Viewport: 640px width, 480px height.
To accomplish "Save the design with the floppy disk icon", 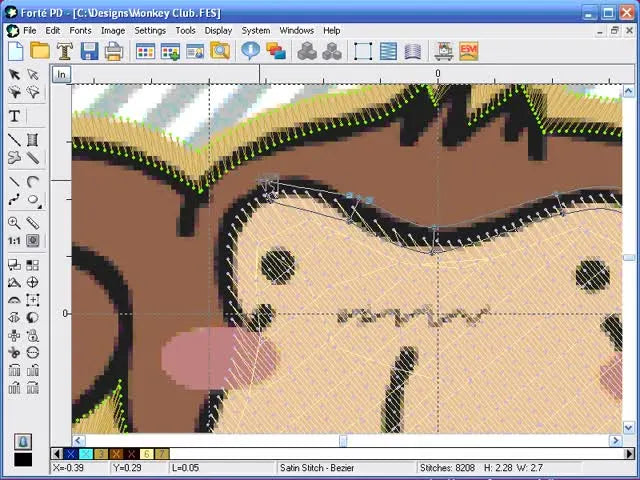I will (x=89, y=51).
